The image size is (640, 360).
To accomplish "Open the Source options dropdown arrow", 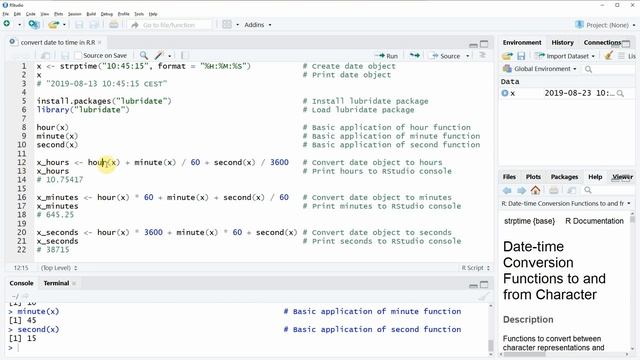I will click(467, 56).
